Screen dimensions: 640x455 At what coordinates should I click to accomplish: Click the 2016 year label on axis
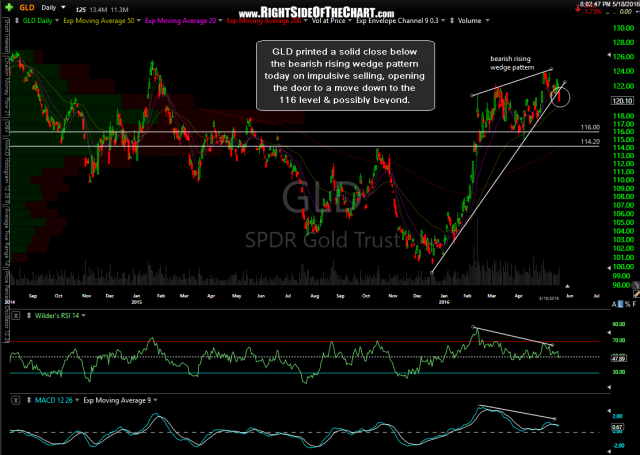point(444,302)
